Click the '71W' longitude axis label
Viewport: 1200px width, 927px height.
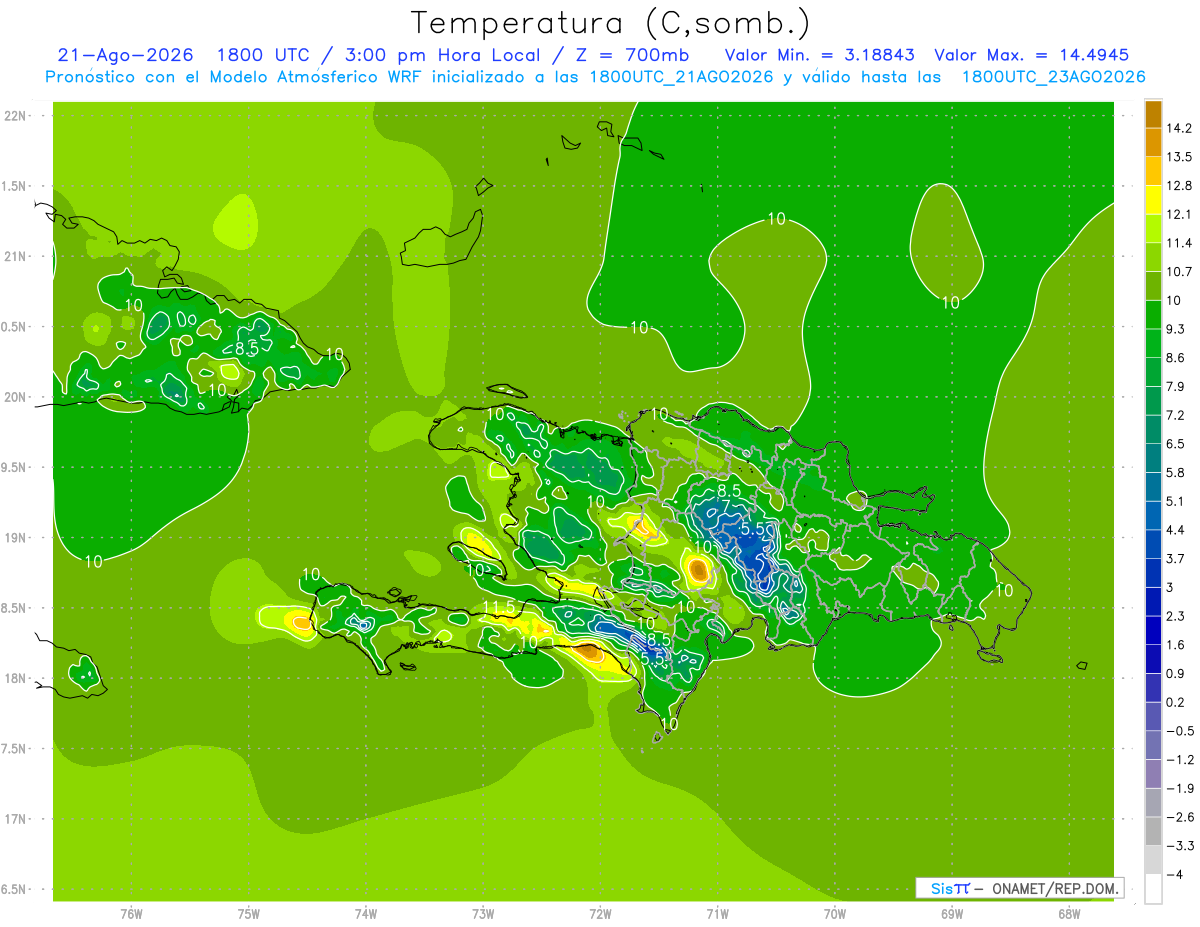(717, 914)
